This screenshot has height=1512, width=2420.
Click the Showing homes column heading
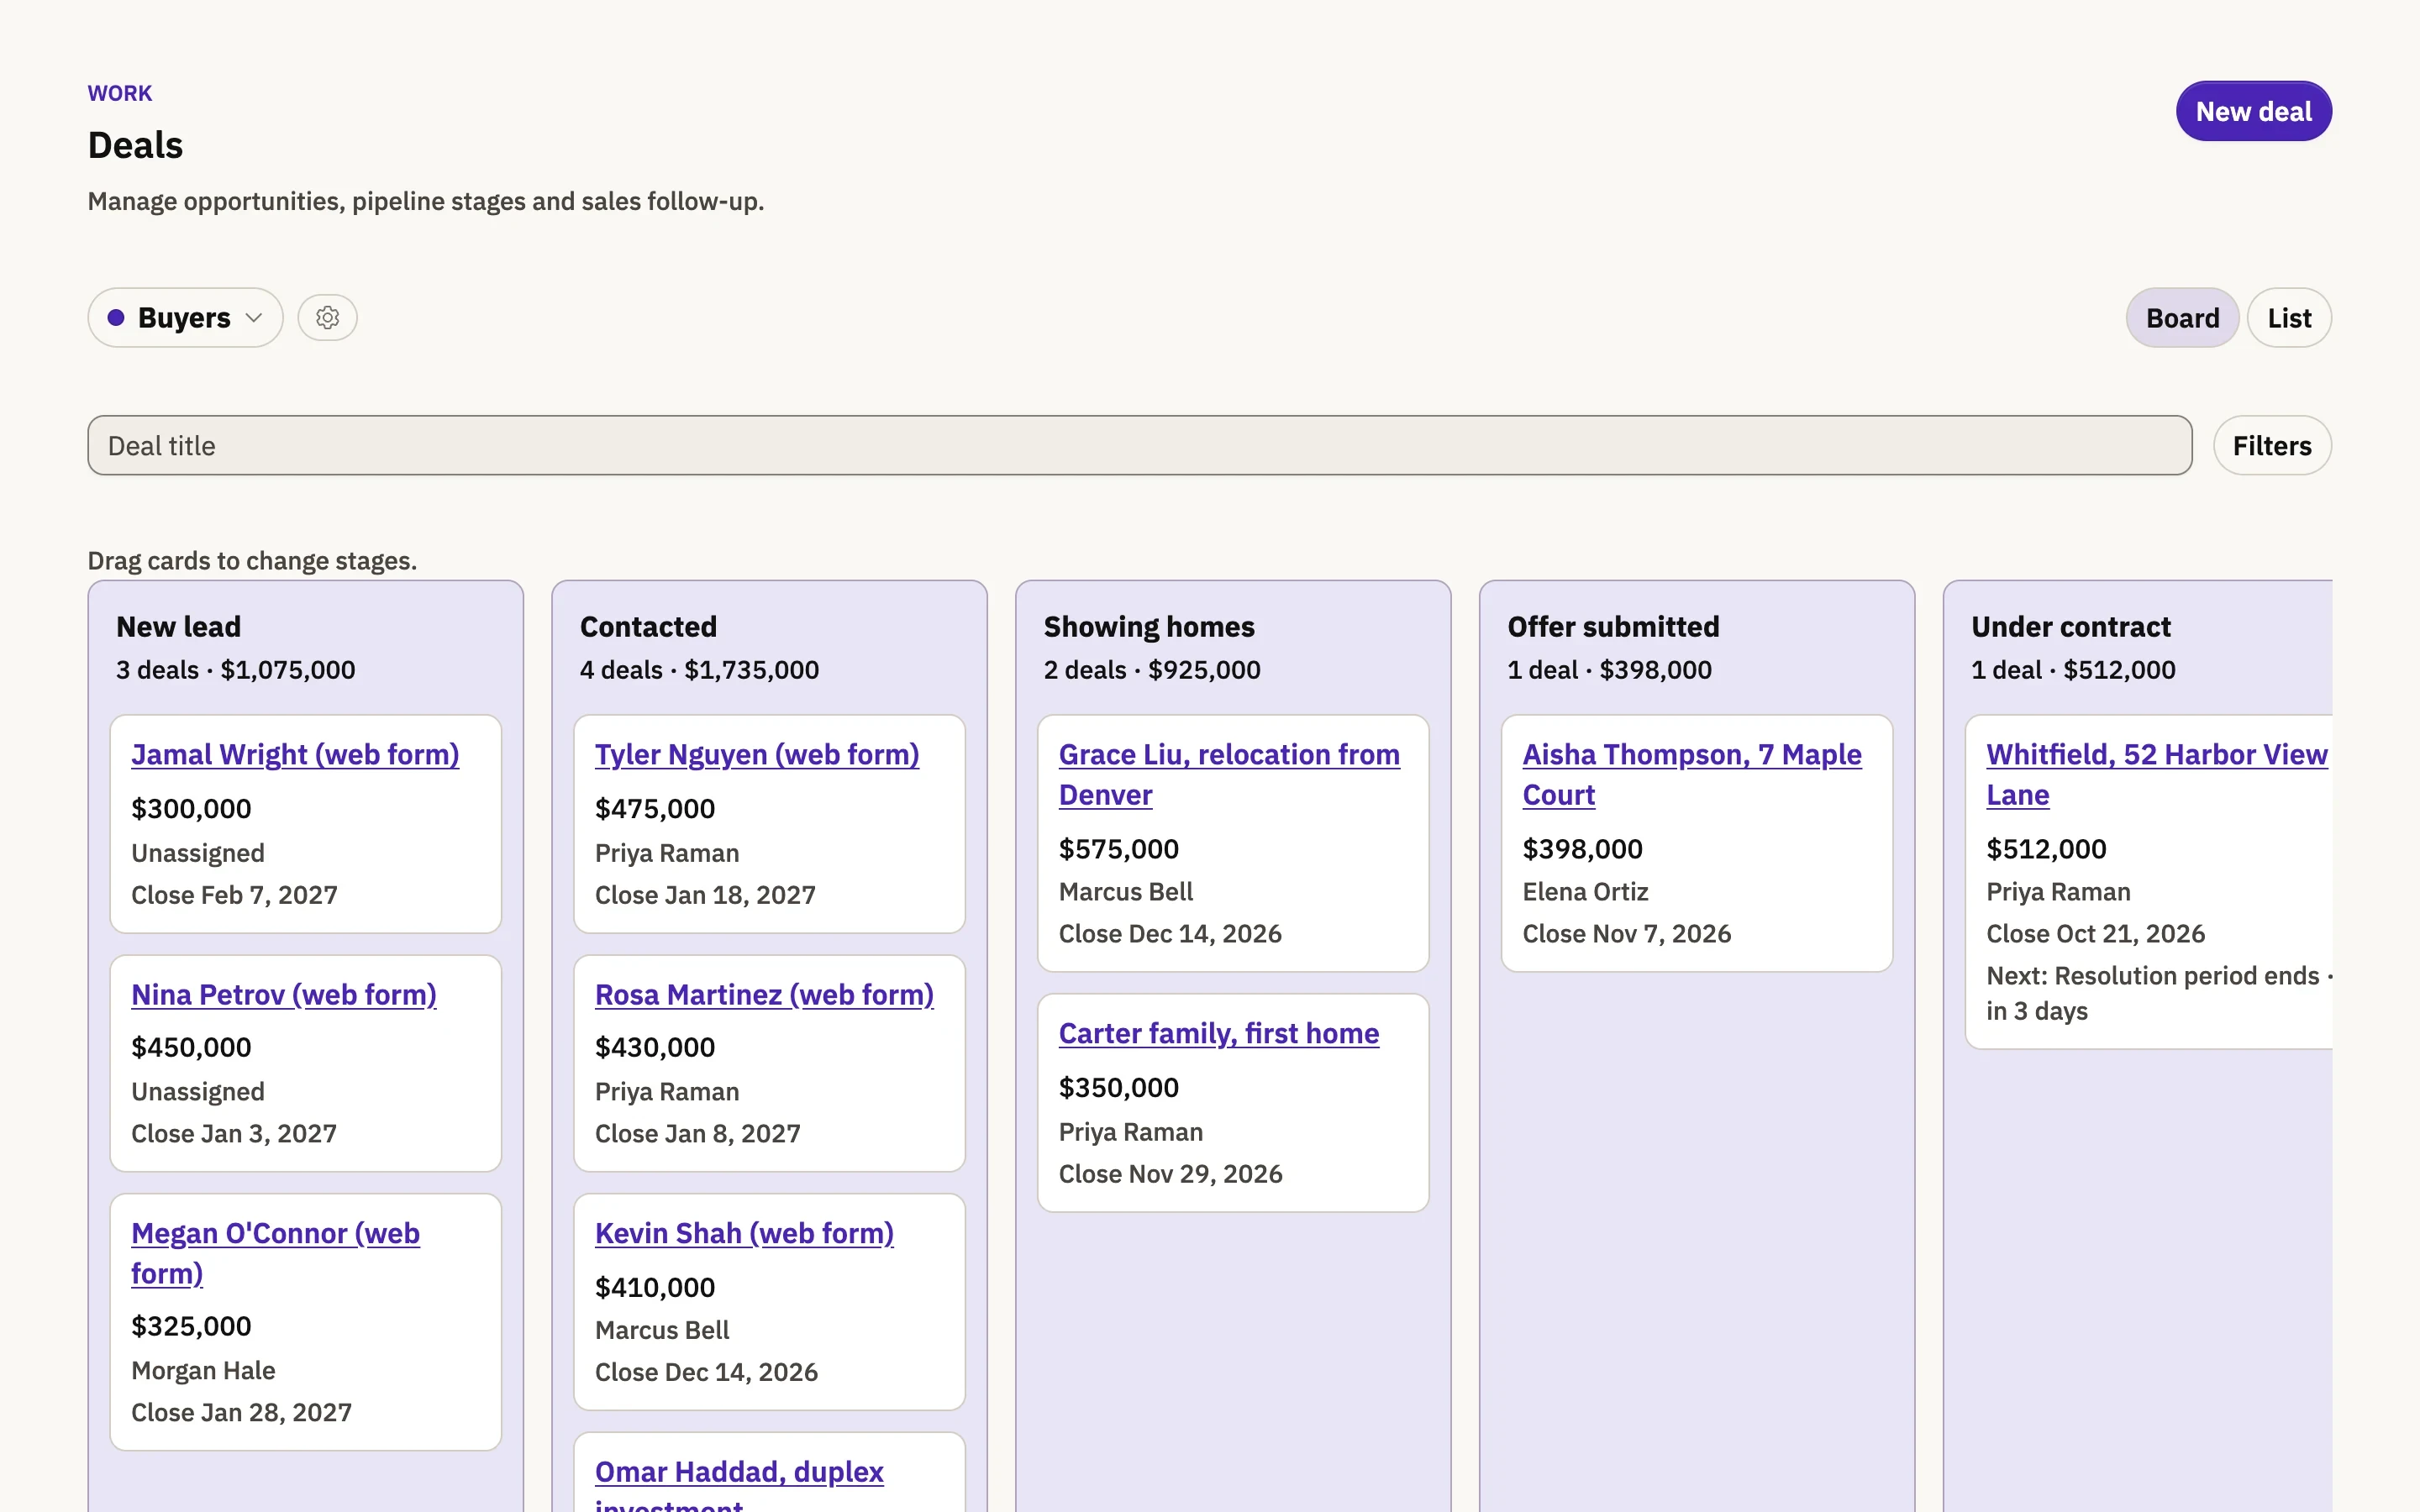pyautogui.click(x=1149, y=627)
